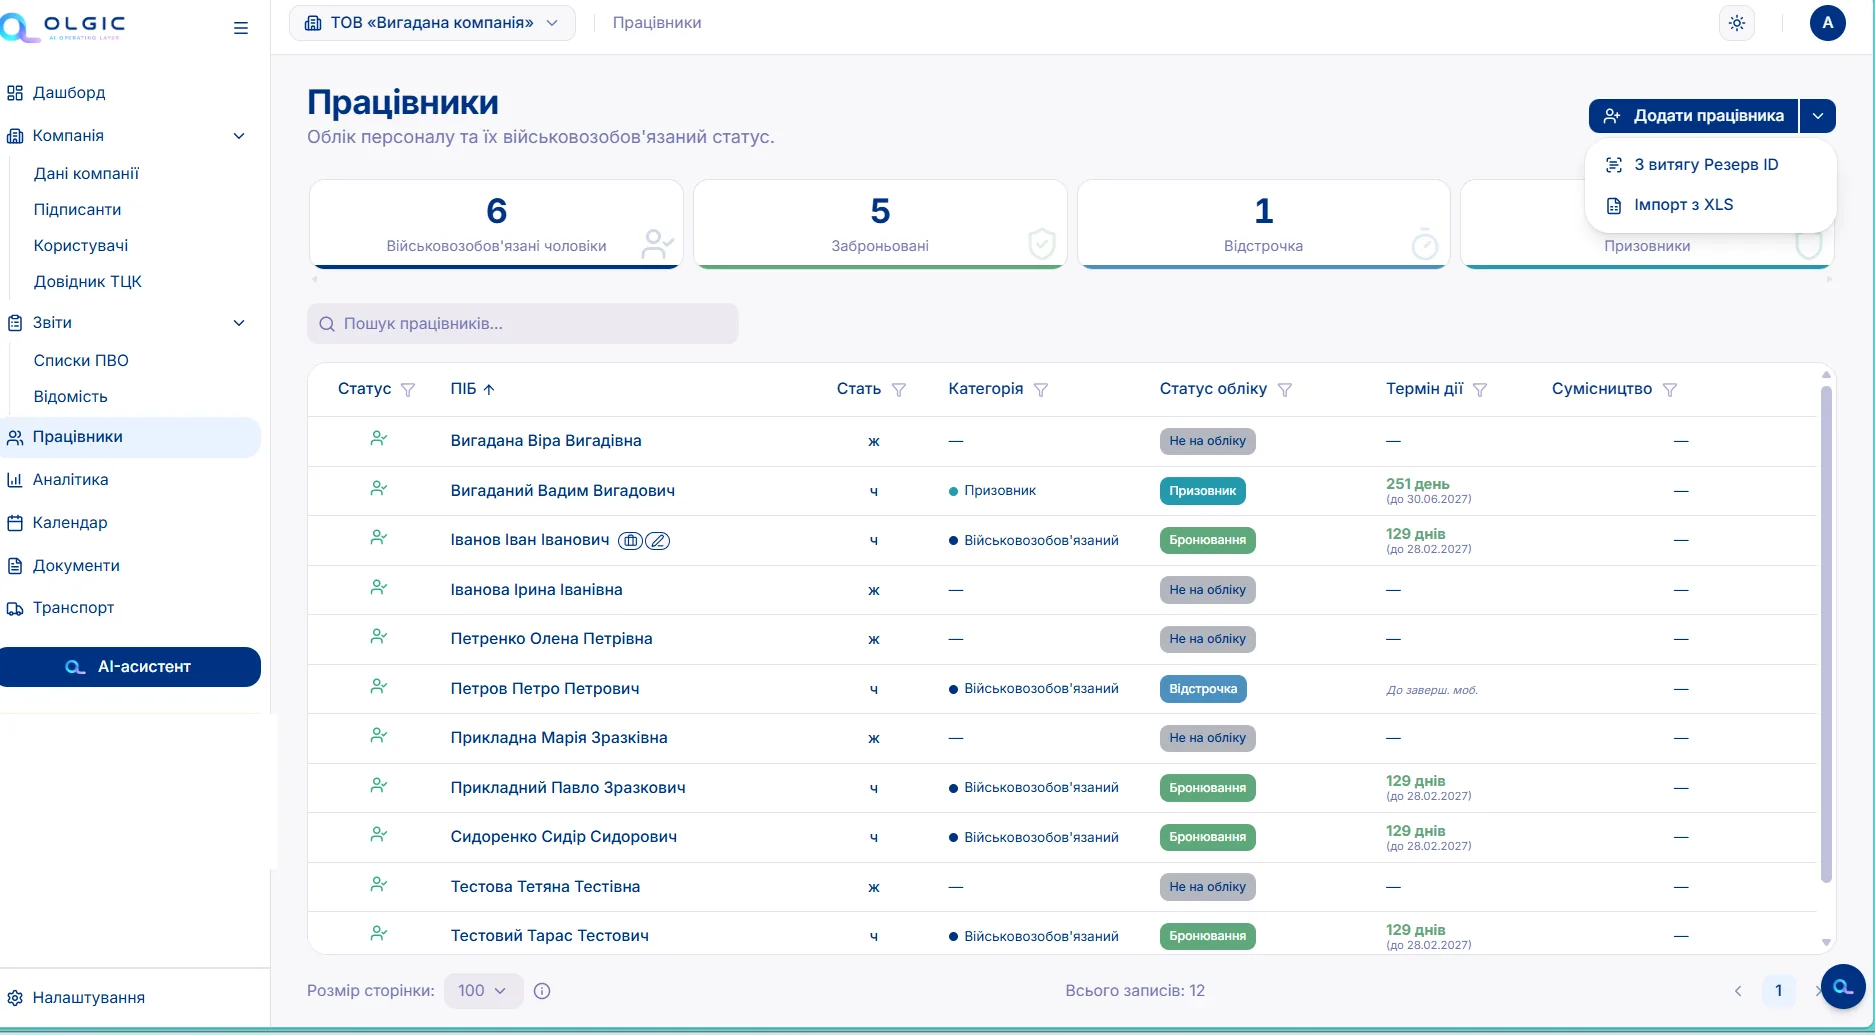Click the Відстрочка stat card
This screenshot has height=1035, width=1875.
tap(1264, 224)
